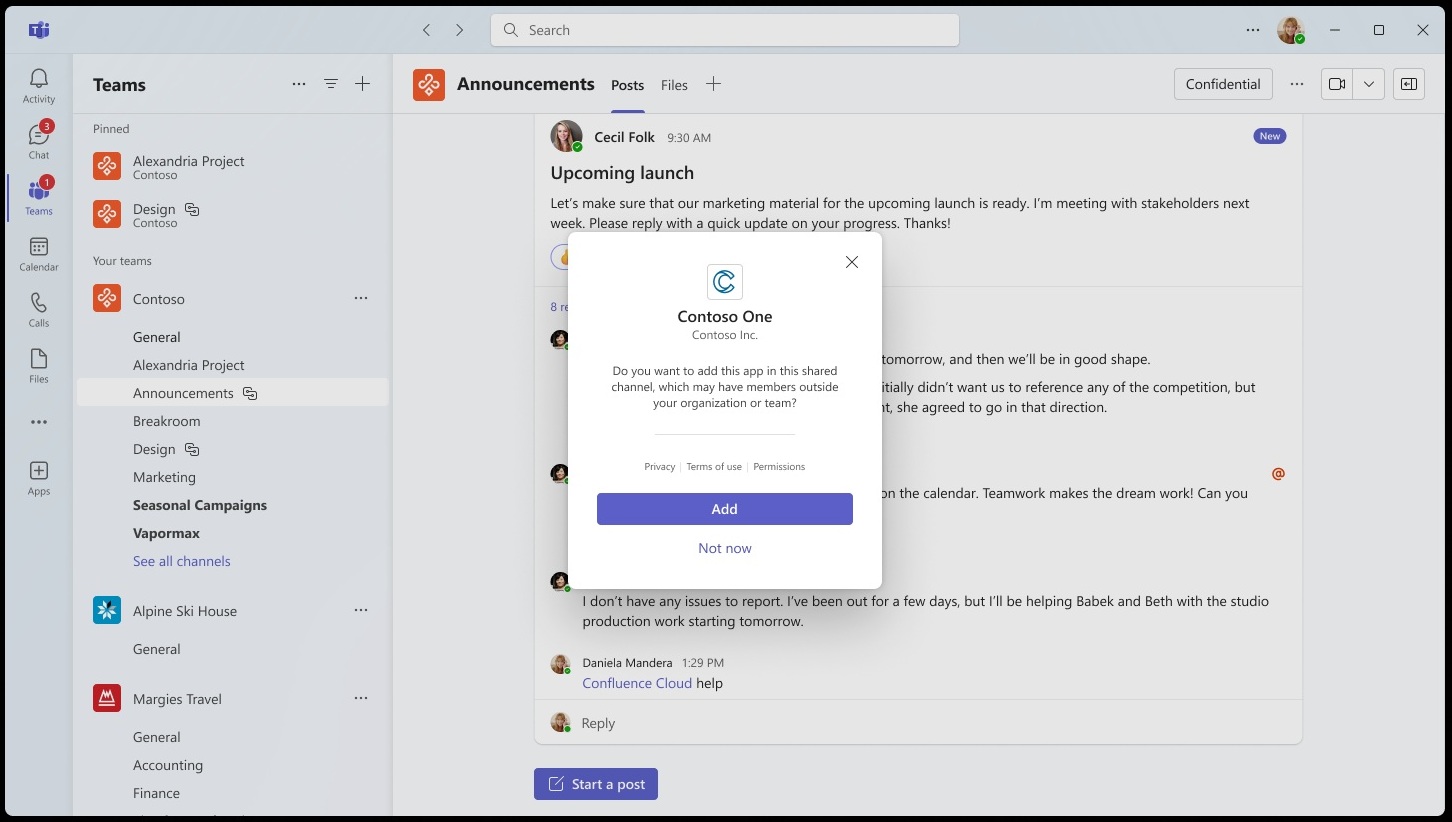Viewport: 1452px width, 822px height.
Task: Click the New badge on post
Action: [1270, 136]
